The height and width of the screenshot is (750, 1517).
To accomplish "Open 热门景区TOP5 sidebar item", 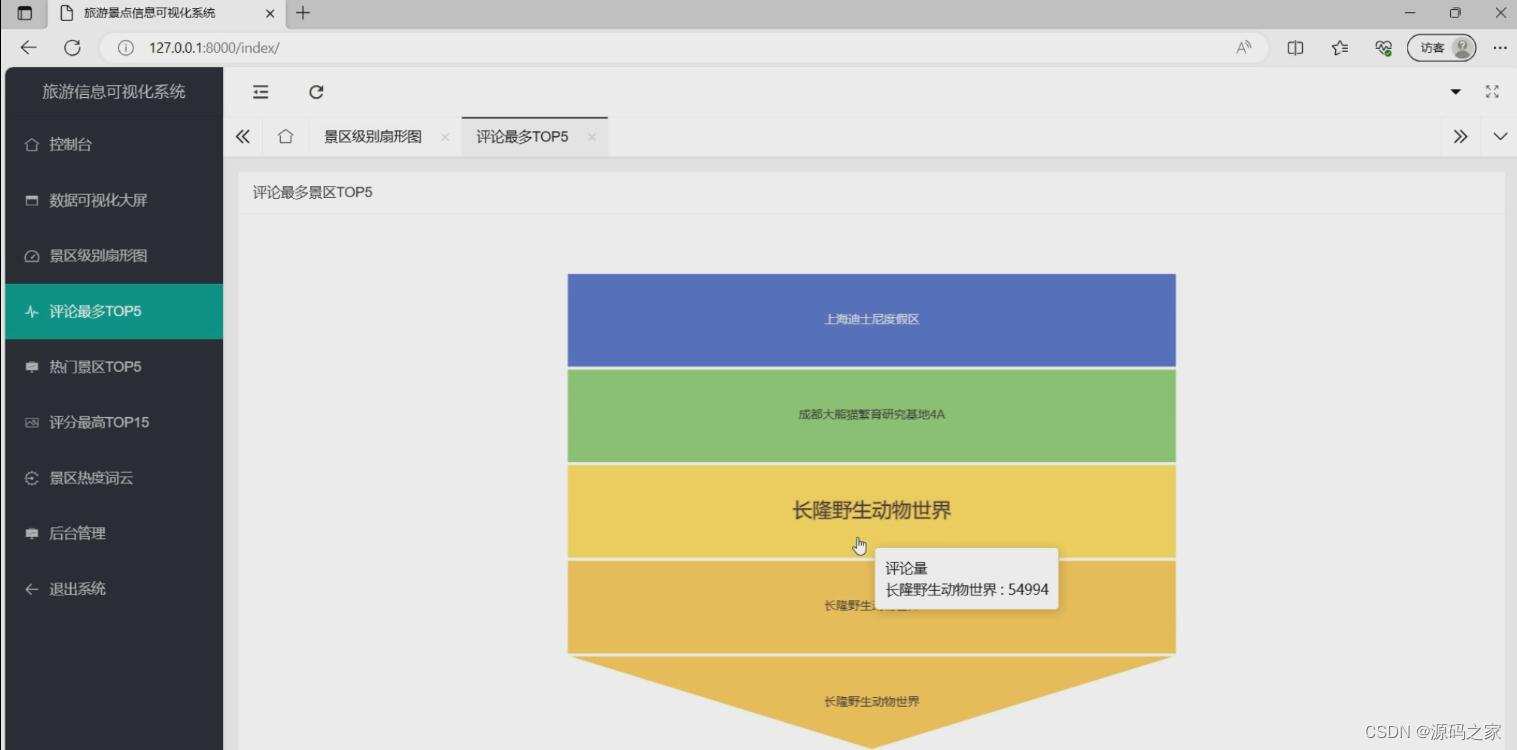I will click(114, 367).
